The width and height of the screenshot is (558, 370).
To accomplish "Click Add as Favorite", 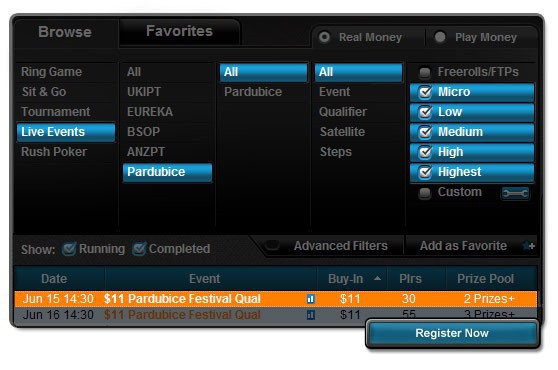I will 463,246.
